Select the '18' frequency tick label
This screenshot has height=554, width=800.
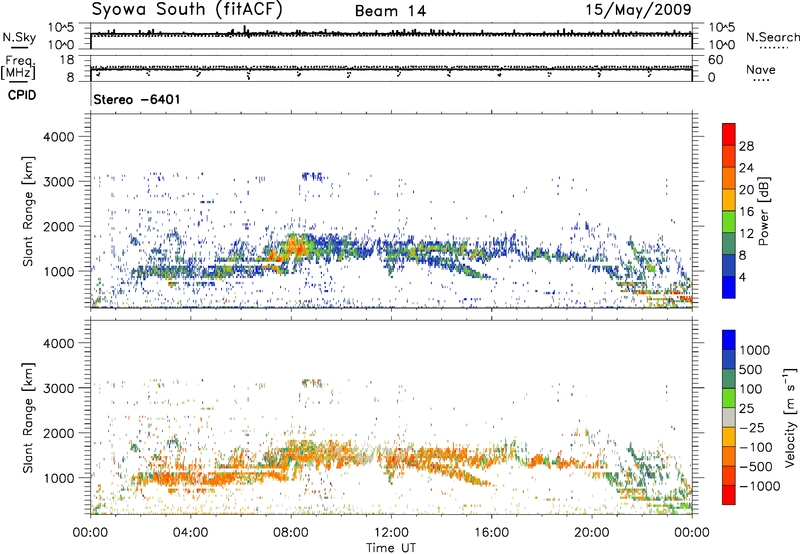67,60
